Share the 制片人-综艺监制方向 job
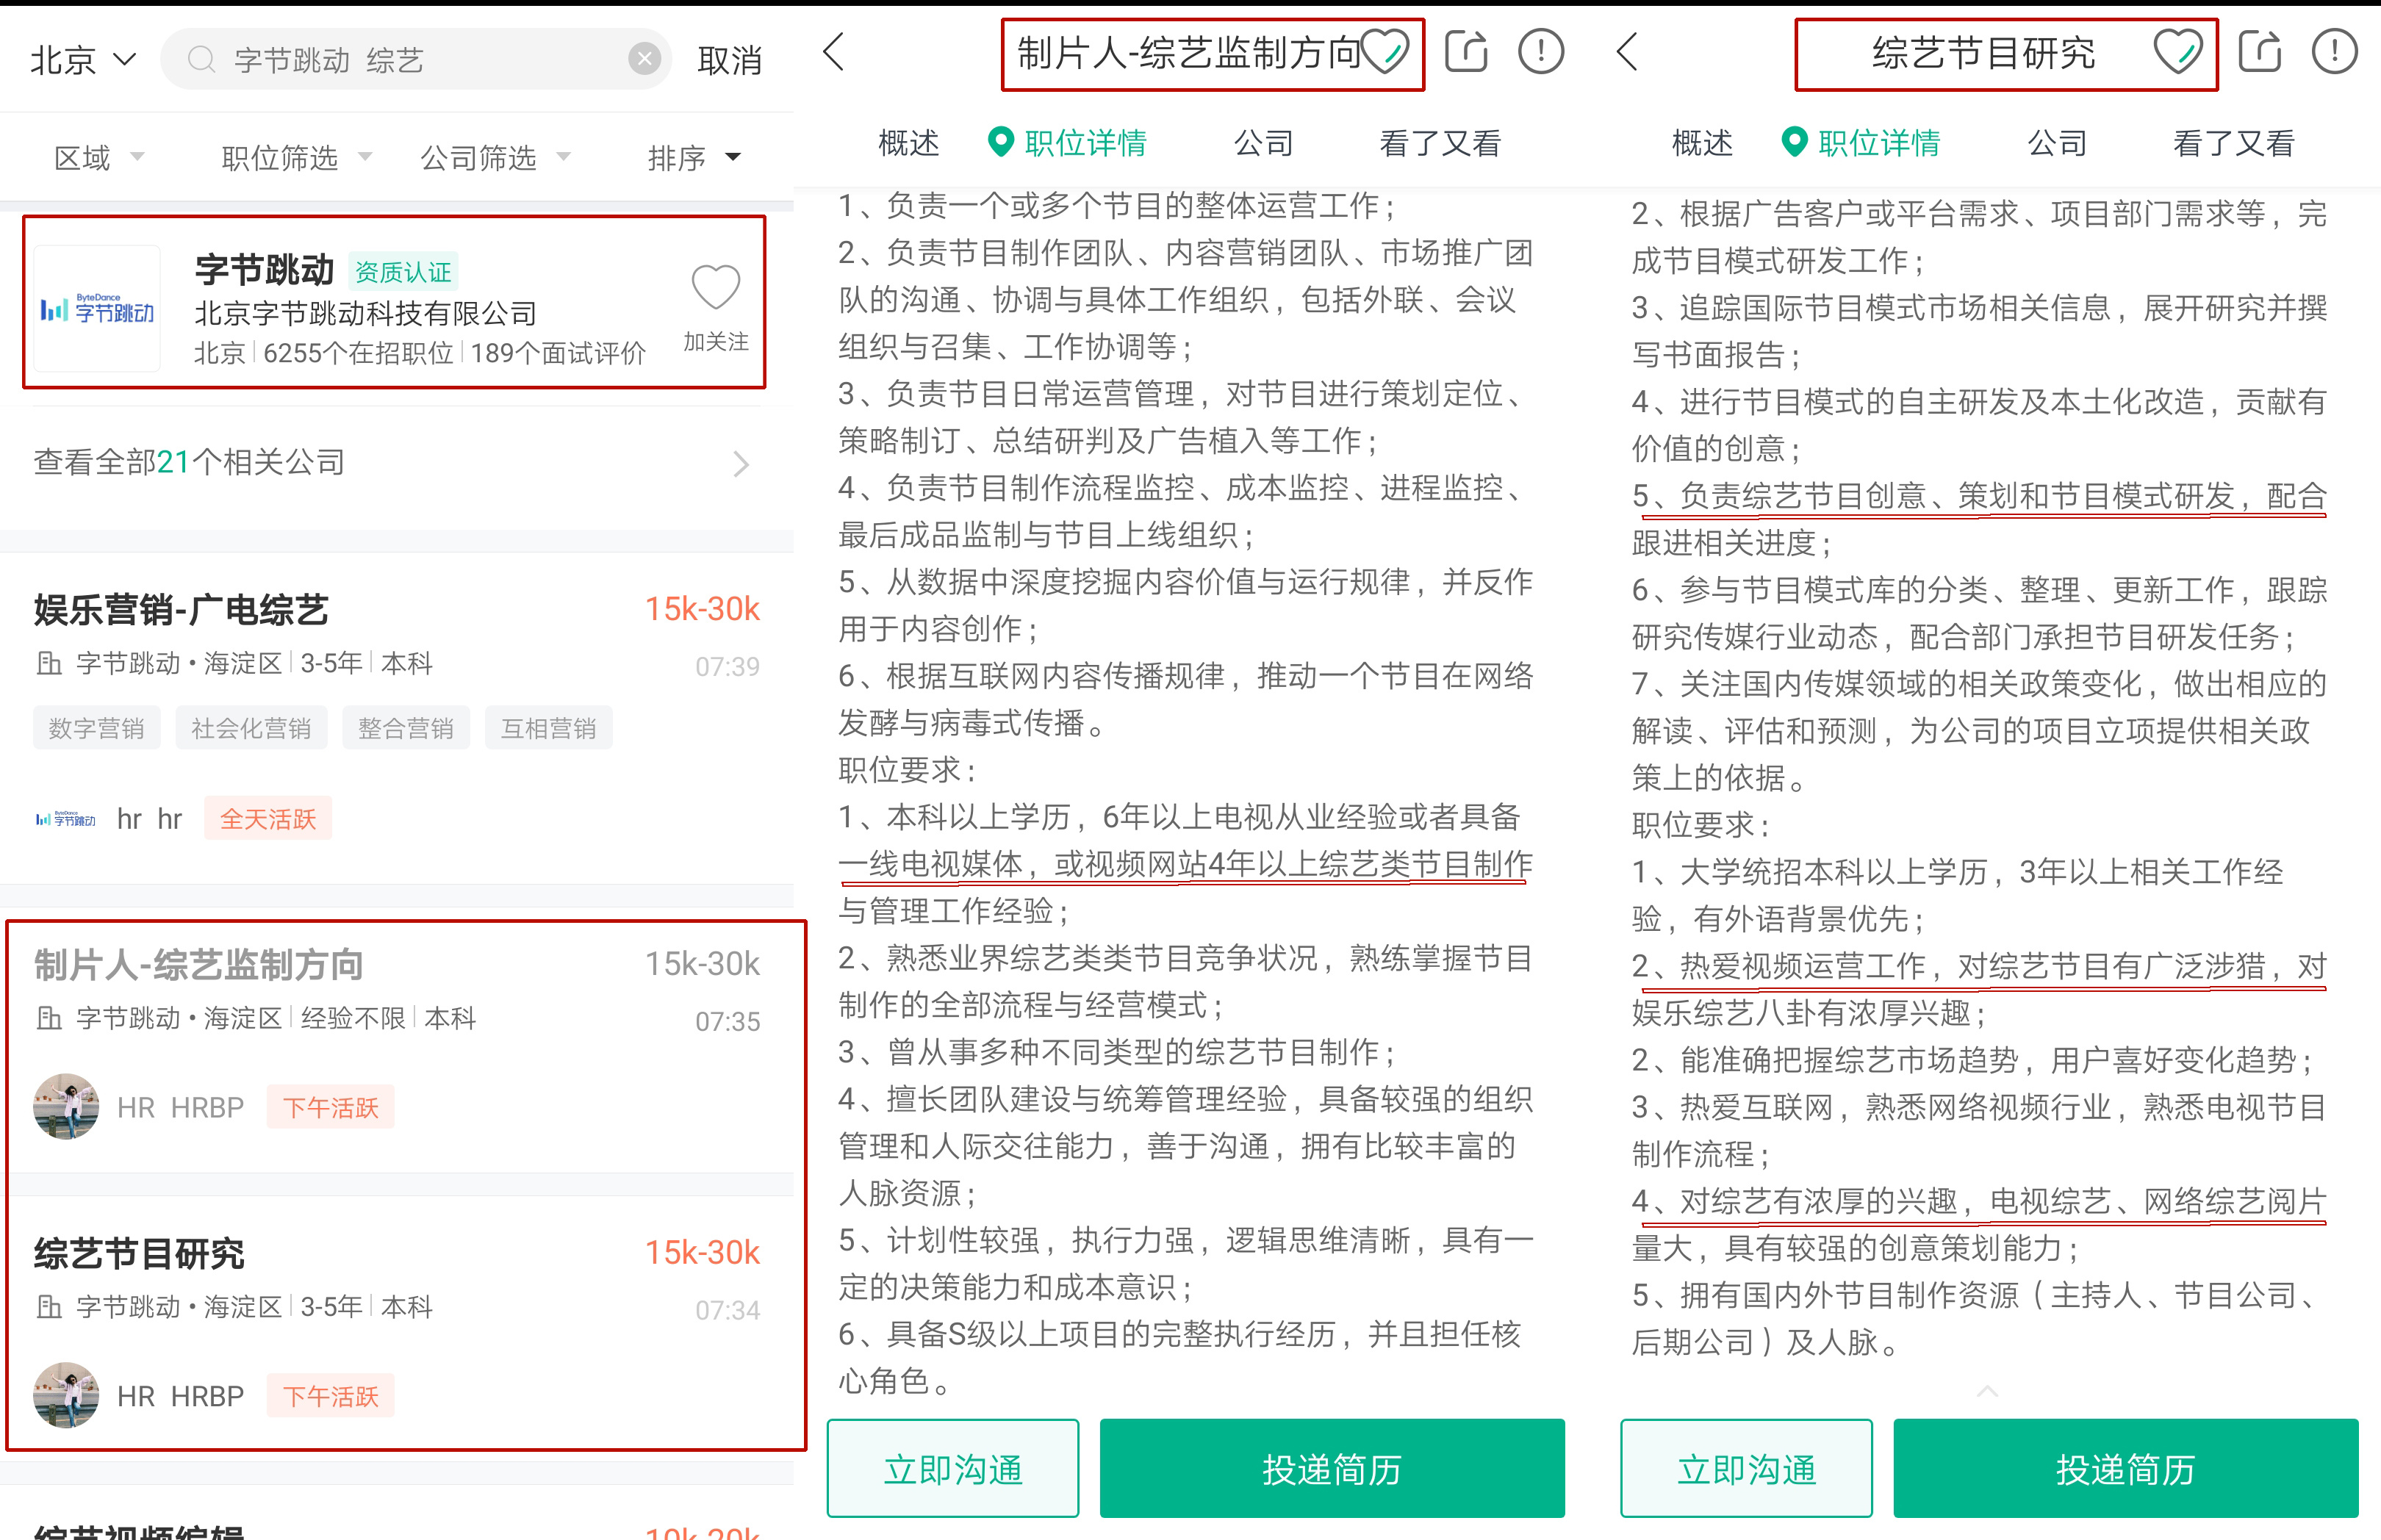2381x1540 pixels. (x=1467, y=52)
